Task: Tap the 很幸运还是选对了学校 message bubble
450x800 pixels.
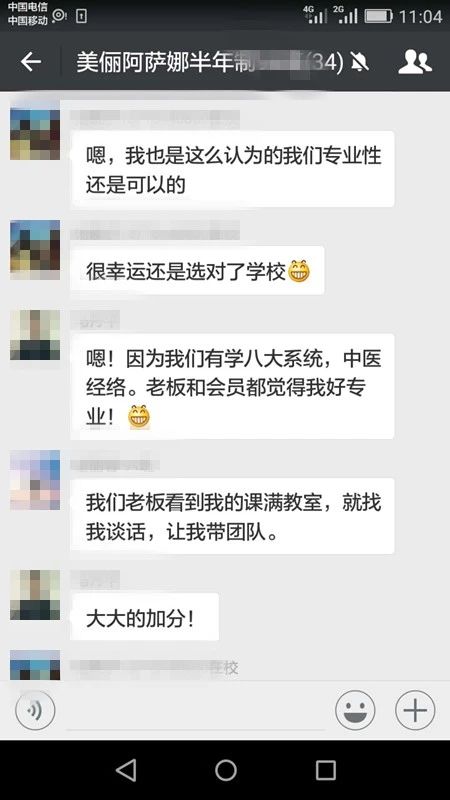Action: (197, 270)
